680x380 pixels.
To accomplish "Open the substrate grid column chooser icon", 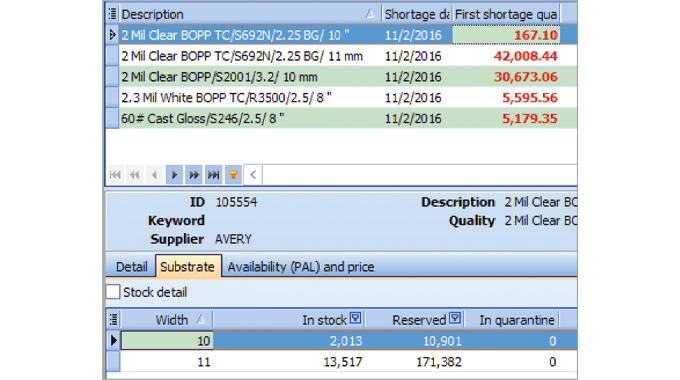I will pyautogui.click(x=113, y=320).
